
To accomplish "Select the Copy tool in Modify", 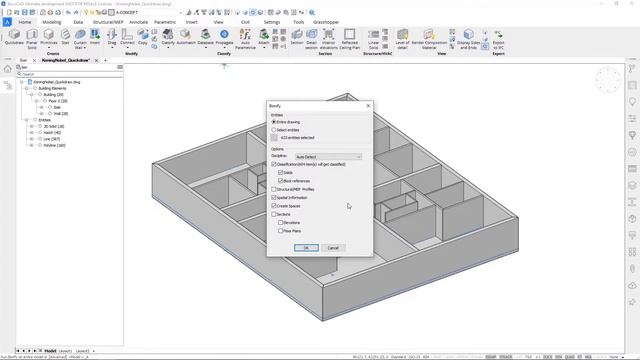I will point(142,37).
